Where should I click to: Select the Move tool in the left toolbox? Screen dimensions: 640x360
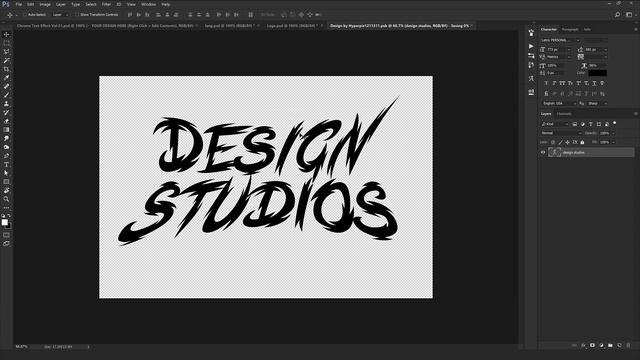point(6,35)
